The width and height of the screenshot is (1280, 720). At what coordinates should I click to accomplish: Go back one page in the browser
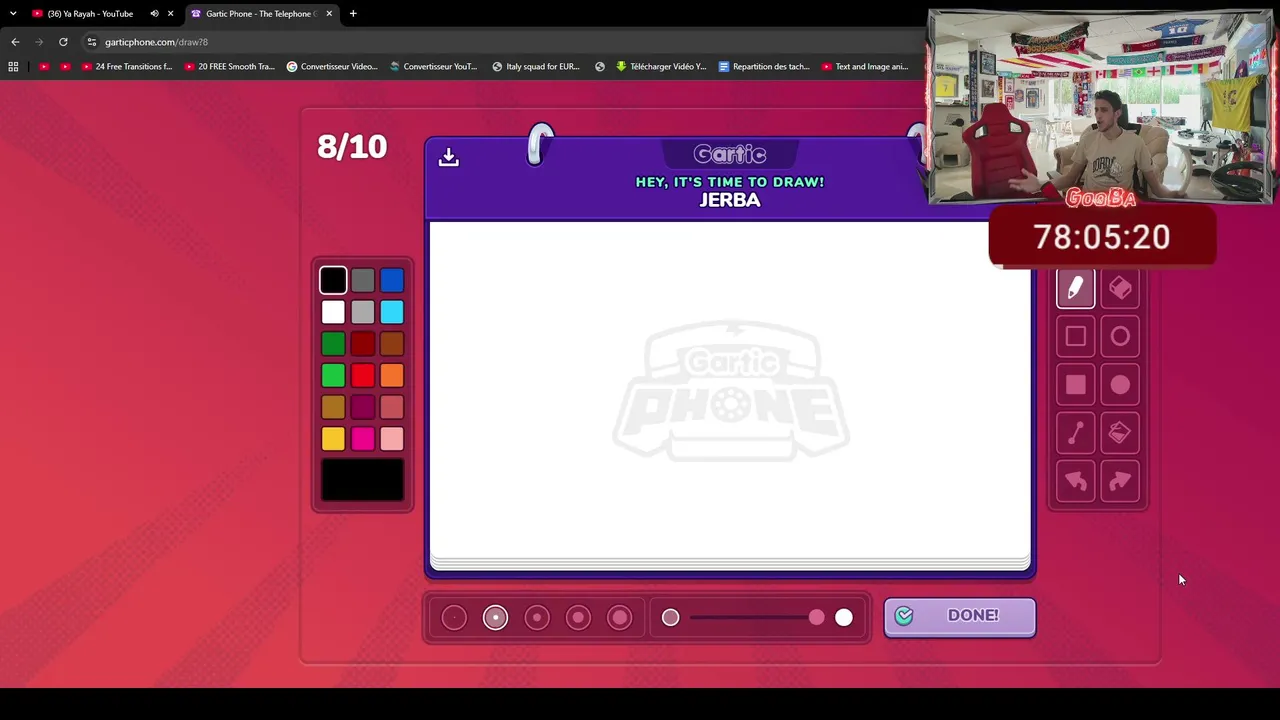click(15, 42)
